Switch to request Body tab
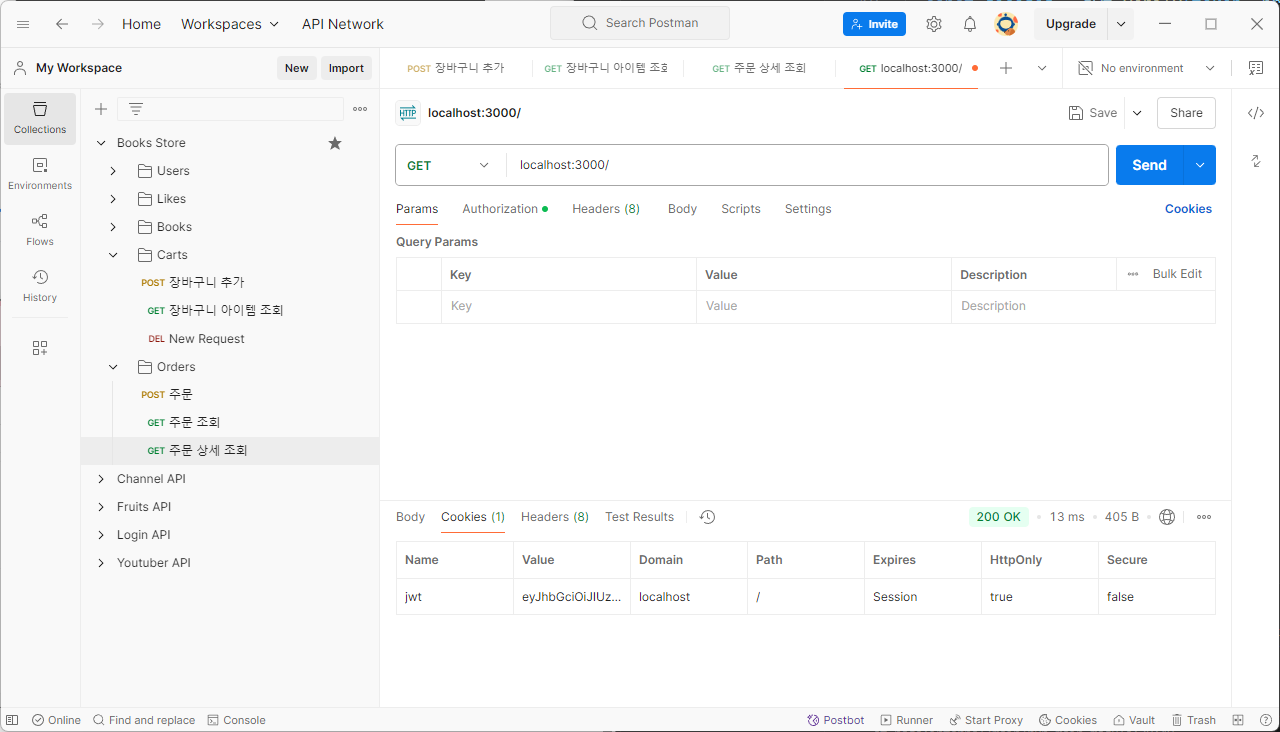 [x=682, y=209]
